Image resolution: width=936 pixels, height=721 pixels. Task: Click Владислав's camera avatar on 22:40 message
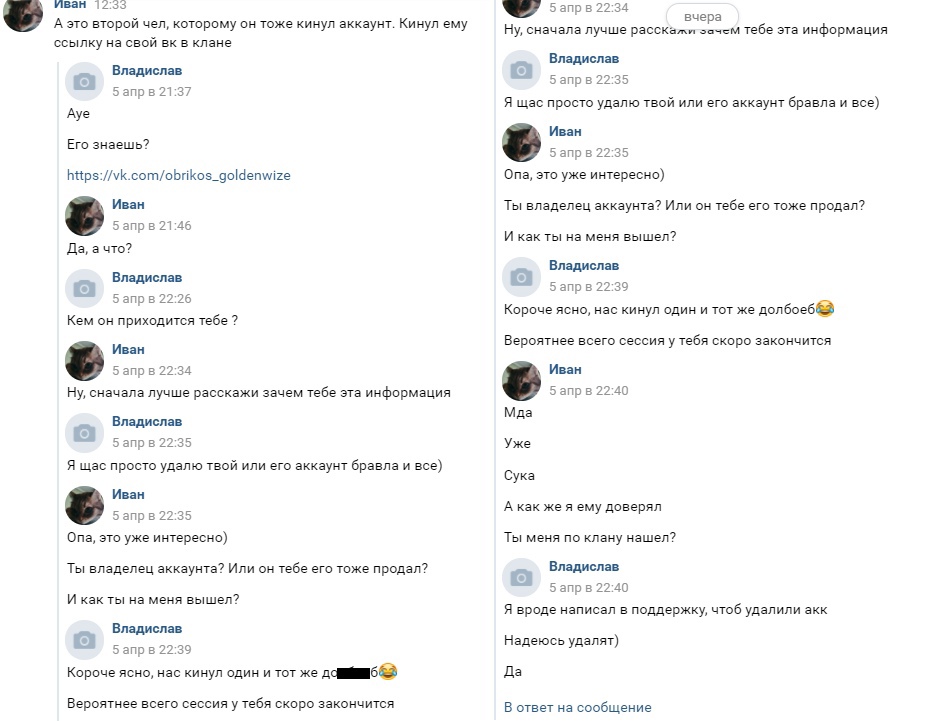[521, 577]
